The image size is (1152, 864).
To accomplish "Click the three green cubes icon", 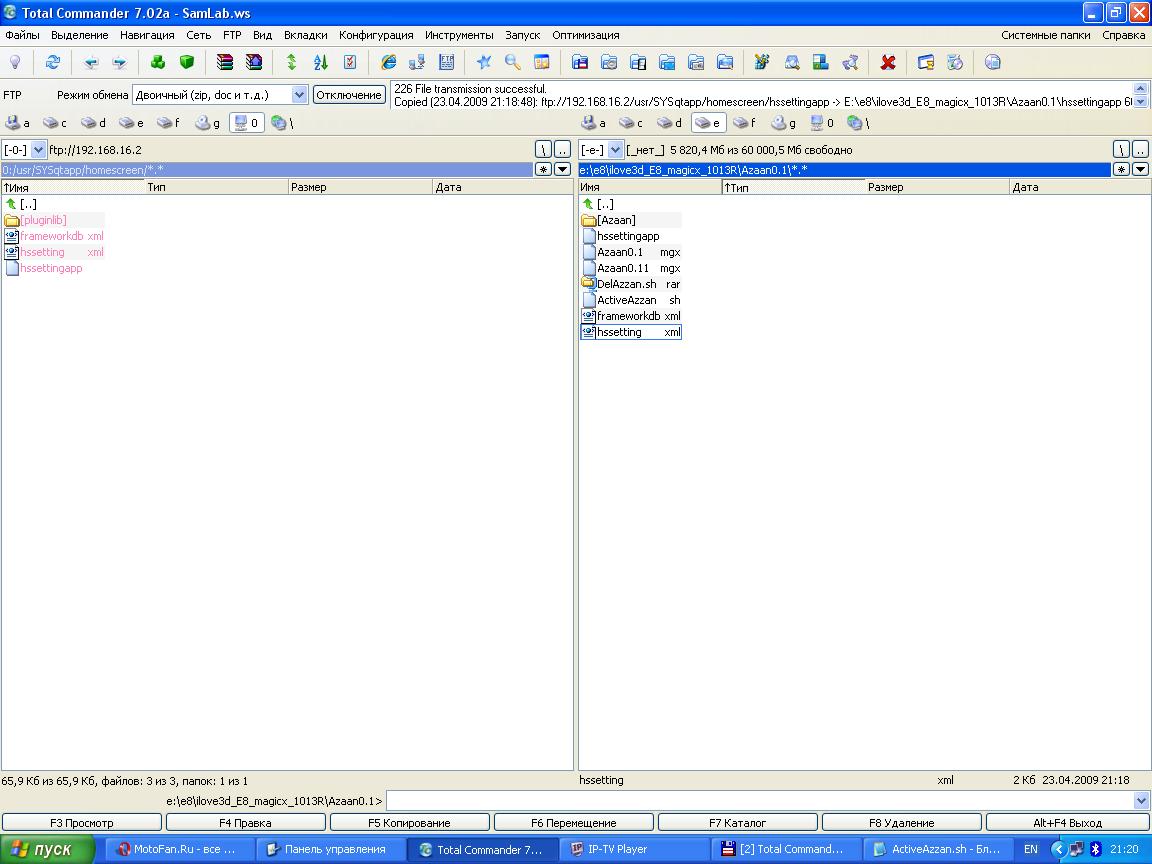I will (158, 62).
